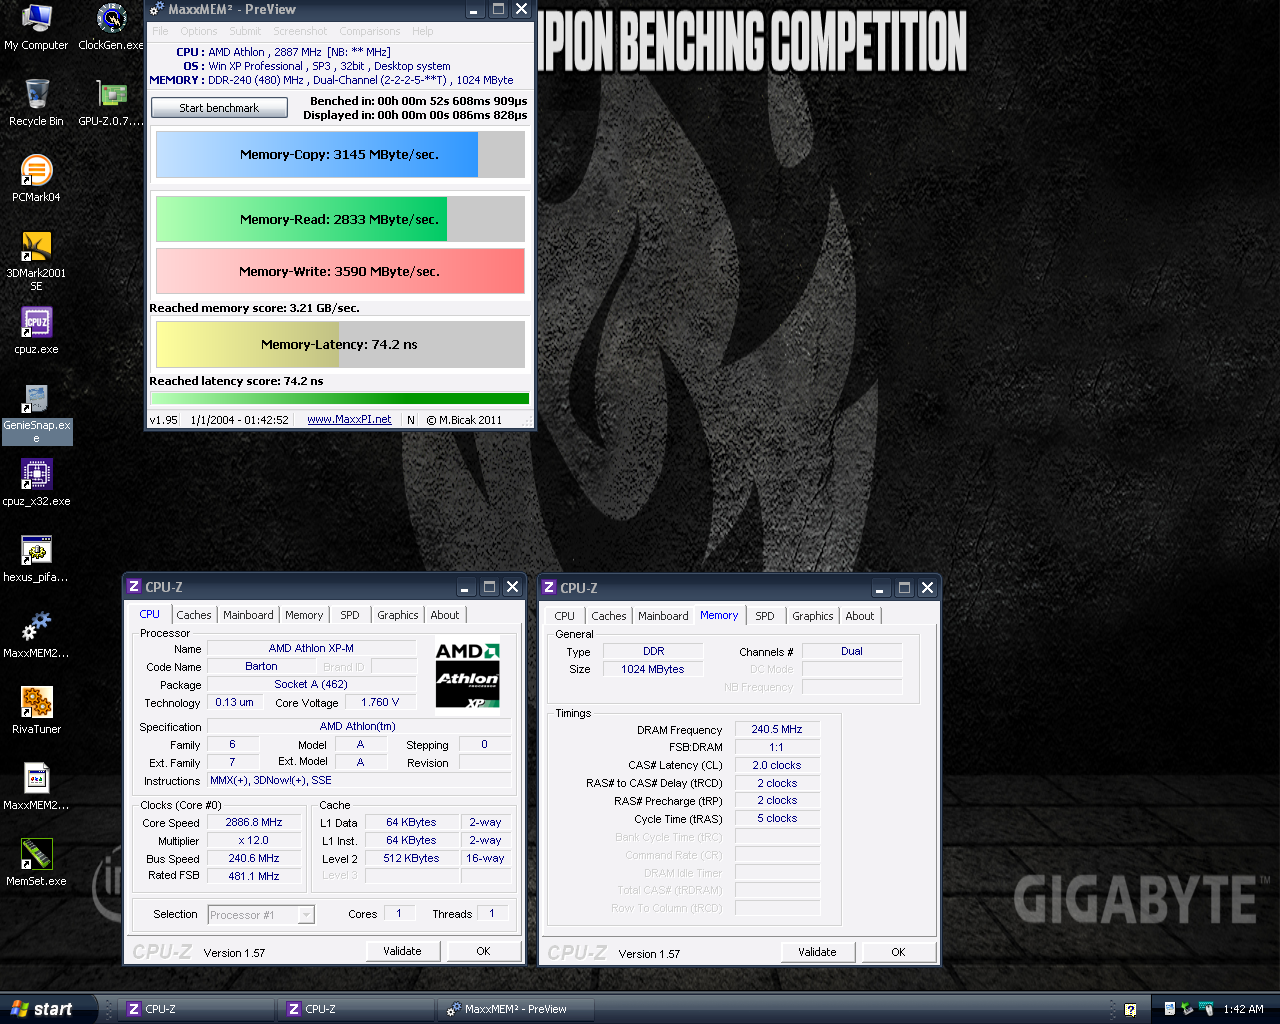Click the taskbar clock showing 1:42 AM
Viewport: 1280px width, 1024px height.
click(1243, 1009)
